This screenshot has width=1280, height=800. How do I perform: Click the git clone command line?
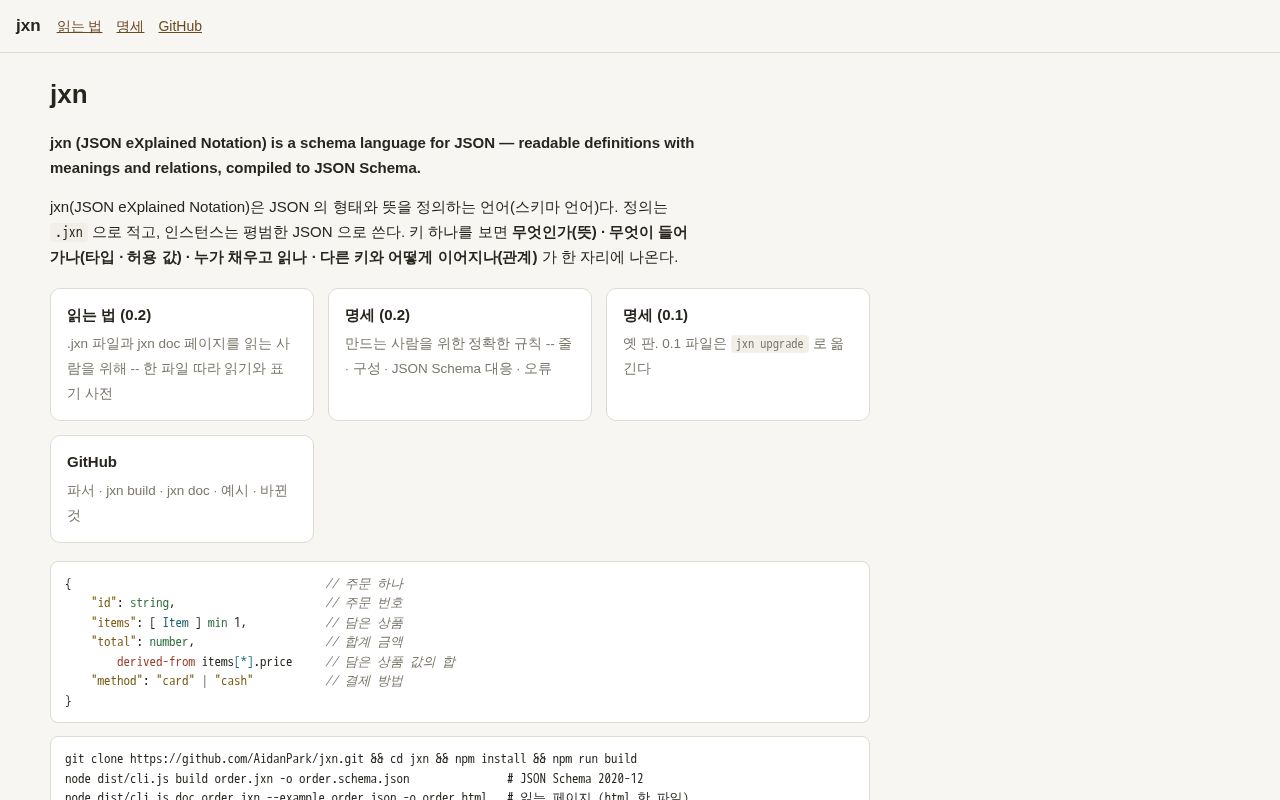pyautogui.click(x=351, y=759)
